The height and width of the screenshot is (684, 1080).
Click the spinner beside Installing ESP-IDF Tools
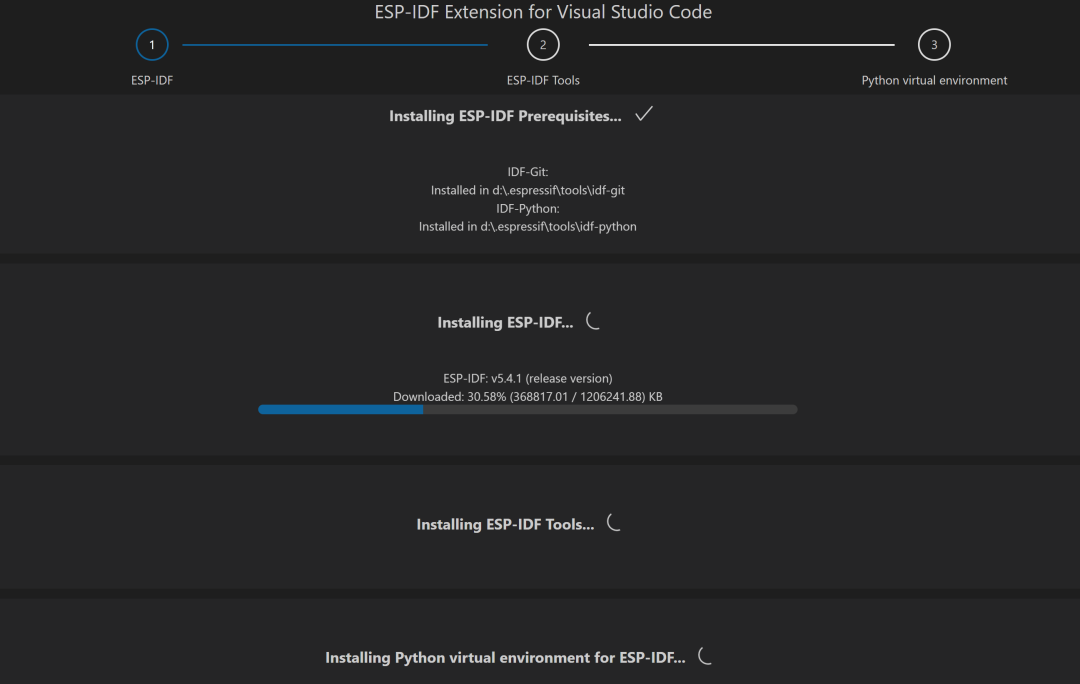[x=614, y=523]
